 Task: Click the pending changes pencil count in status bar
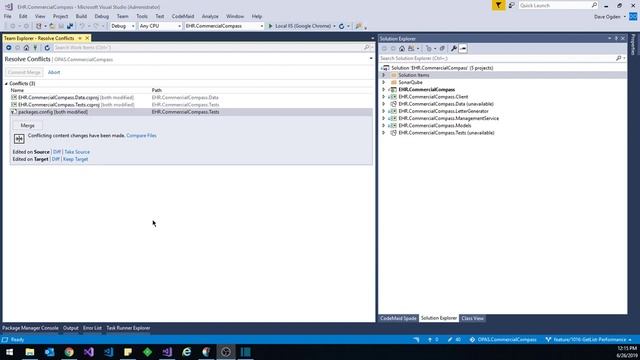(454, 340)
